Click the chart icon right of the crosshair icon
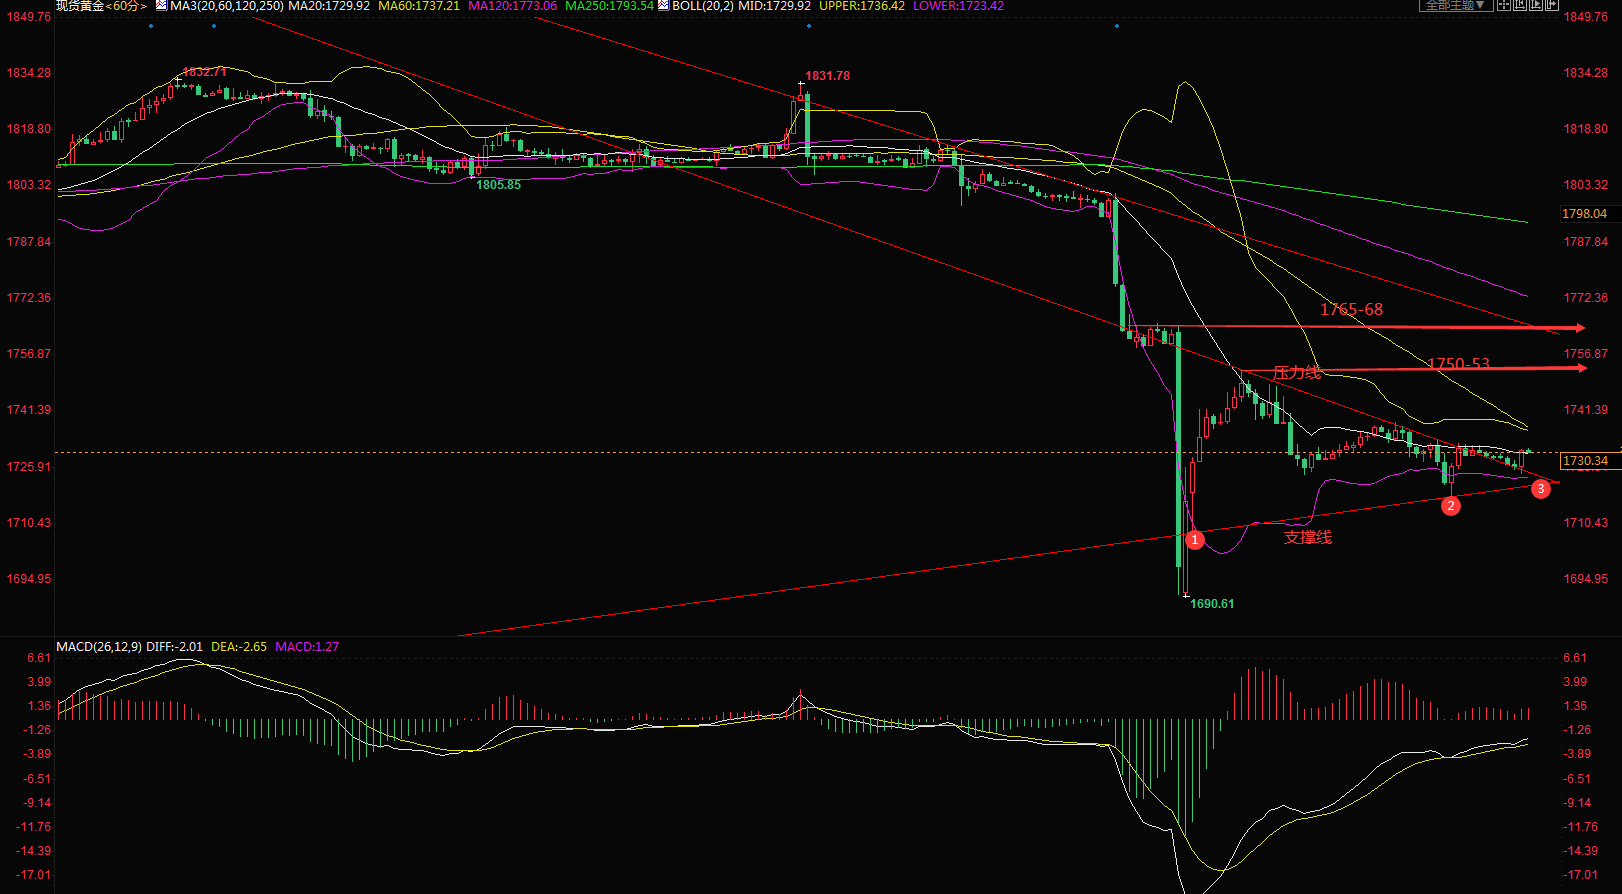The image size is (1622, 894). tap(1520, 5)
